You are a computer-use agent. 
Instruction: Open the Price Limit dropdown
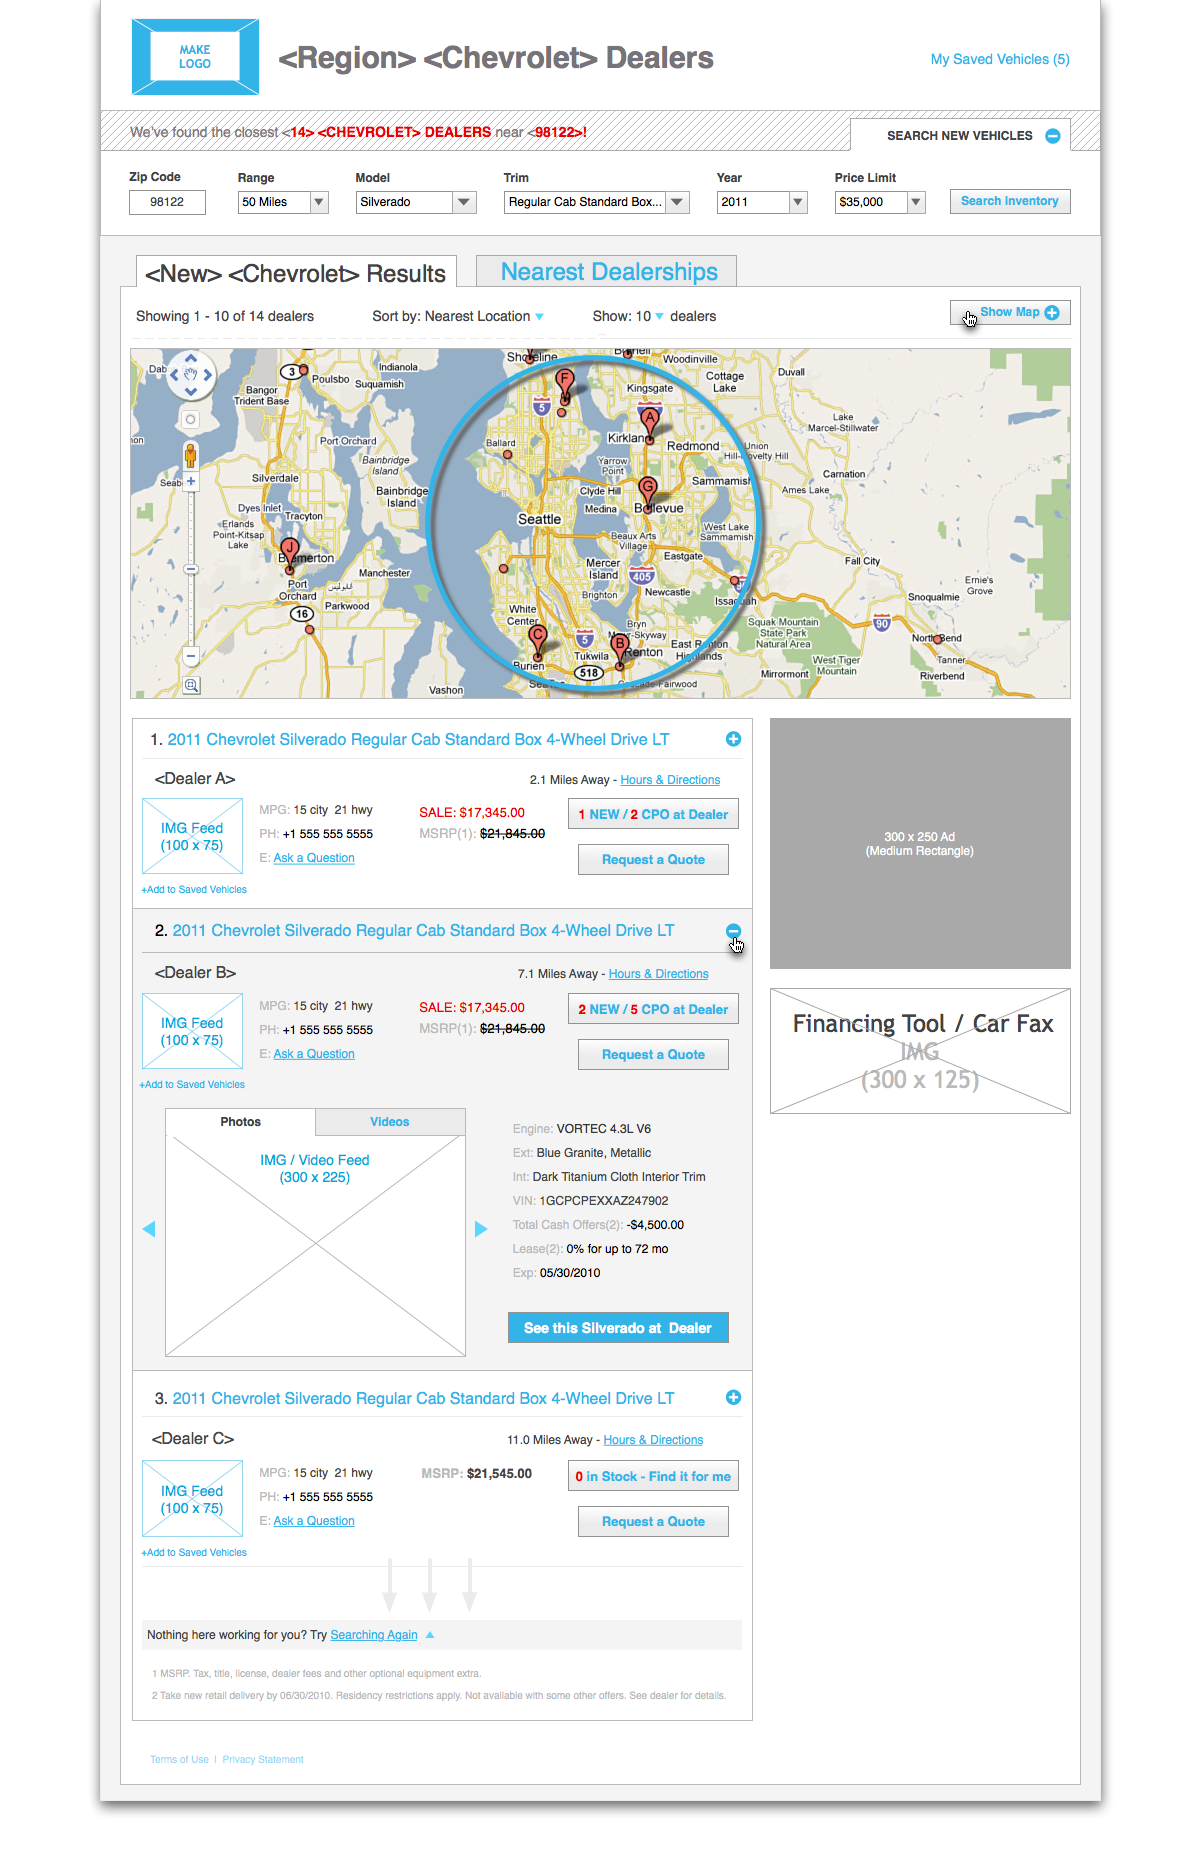pos(880,202)
